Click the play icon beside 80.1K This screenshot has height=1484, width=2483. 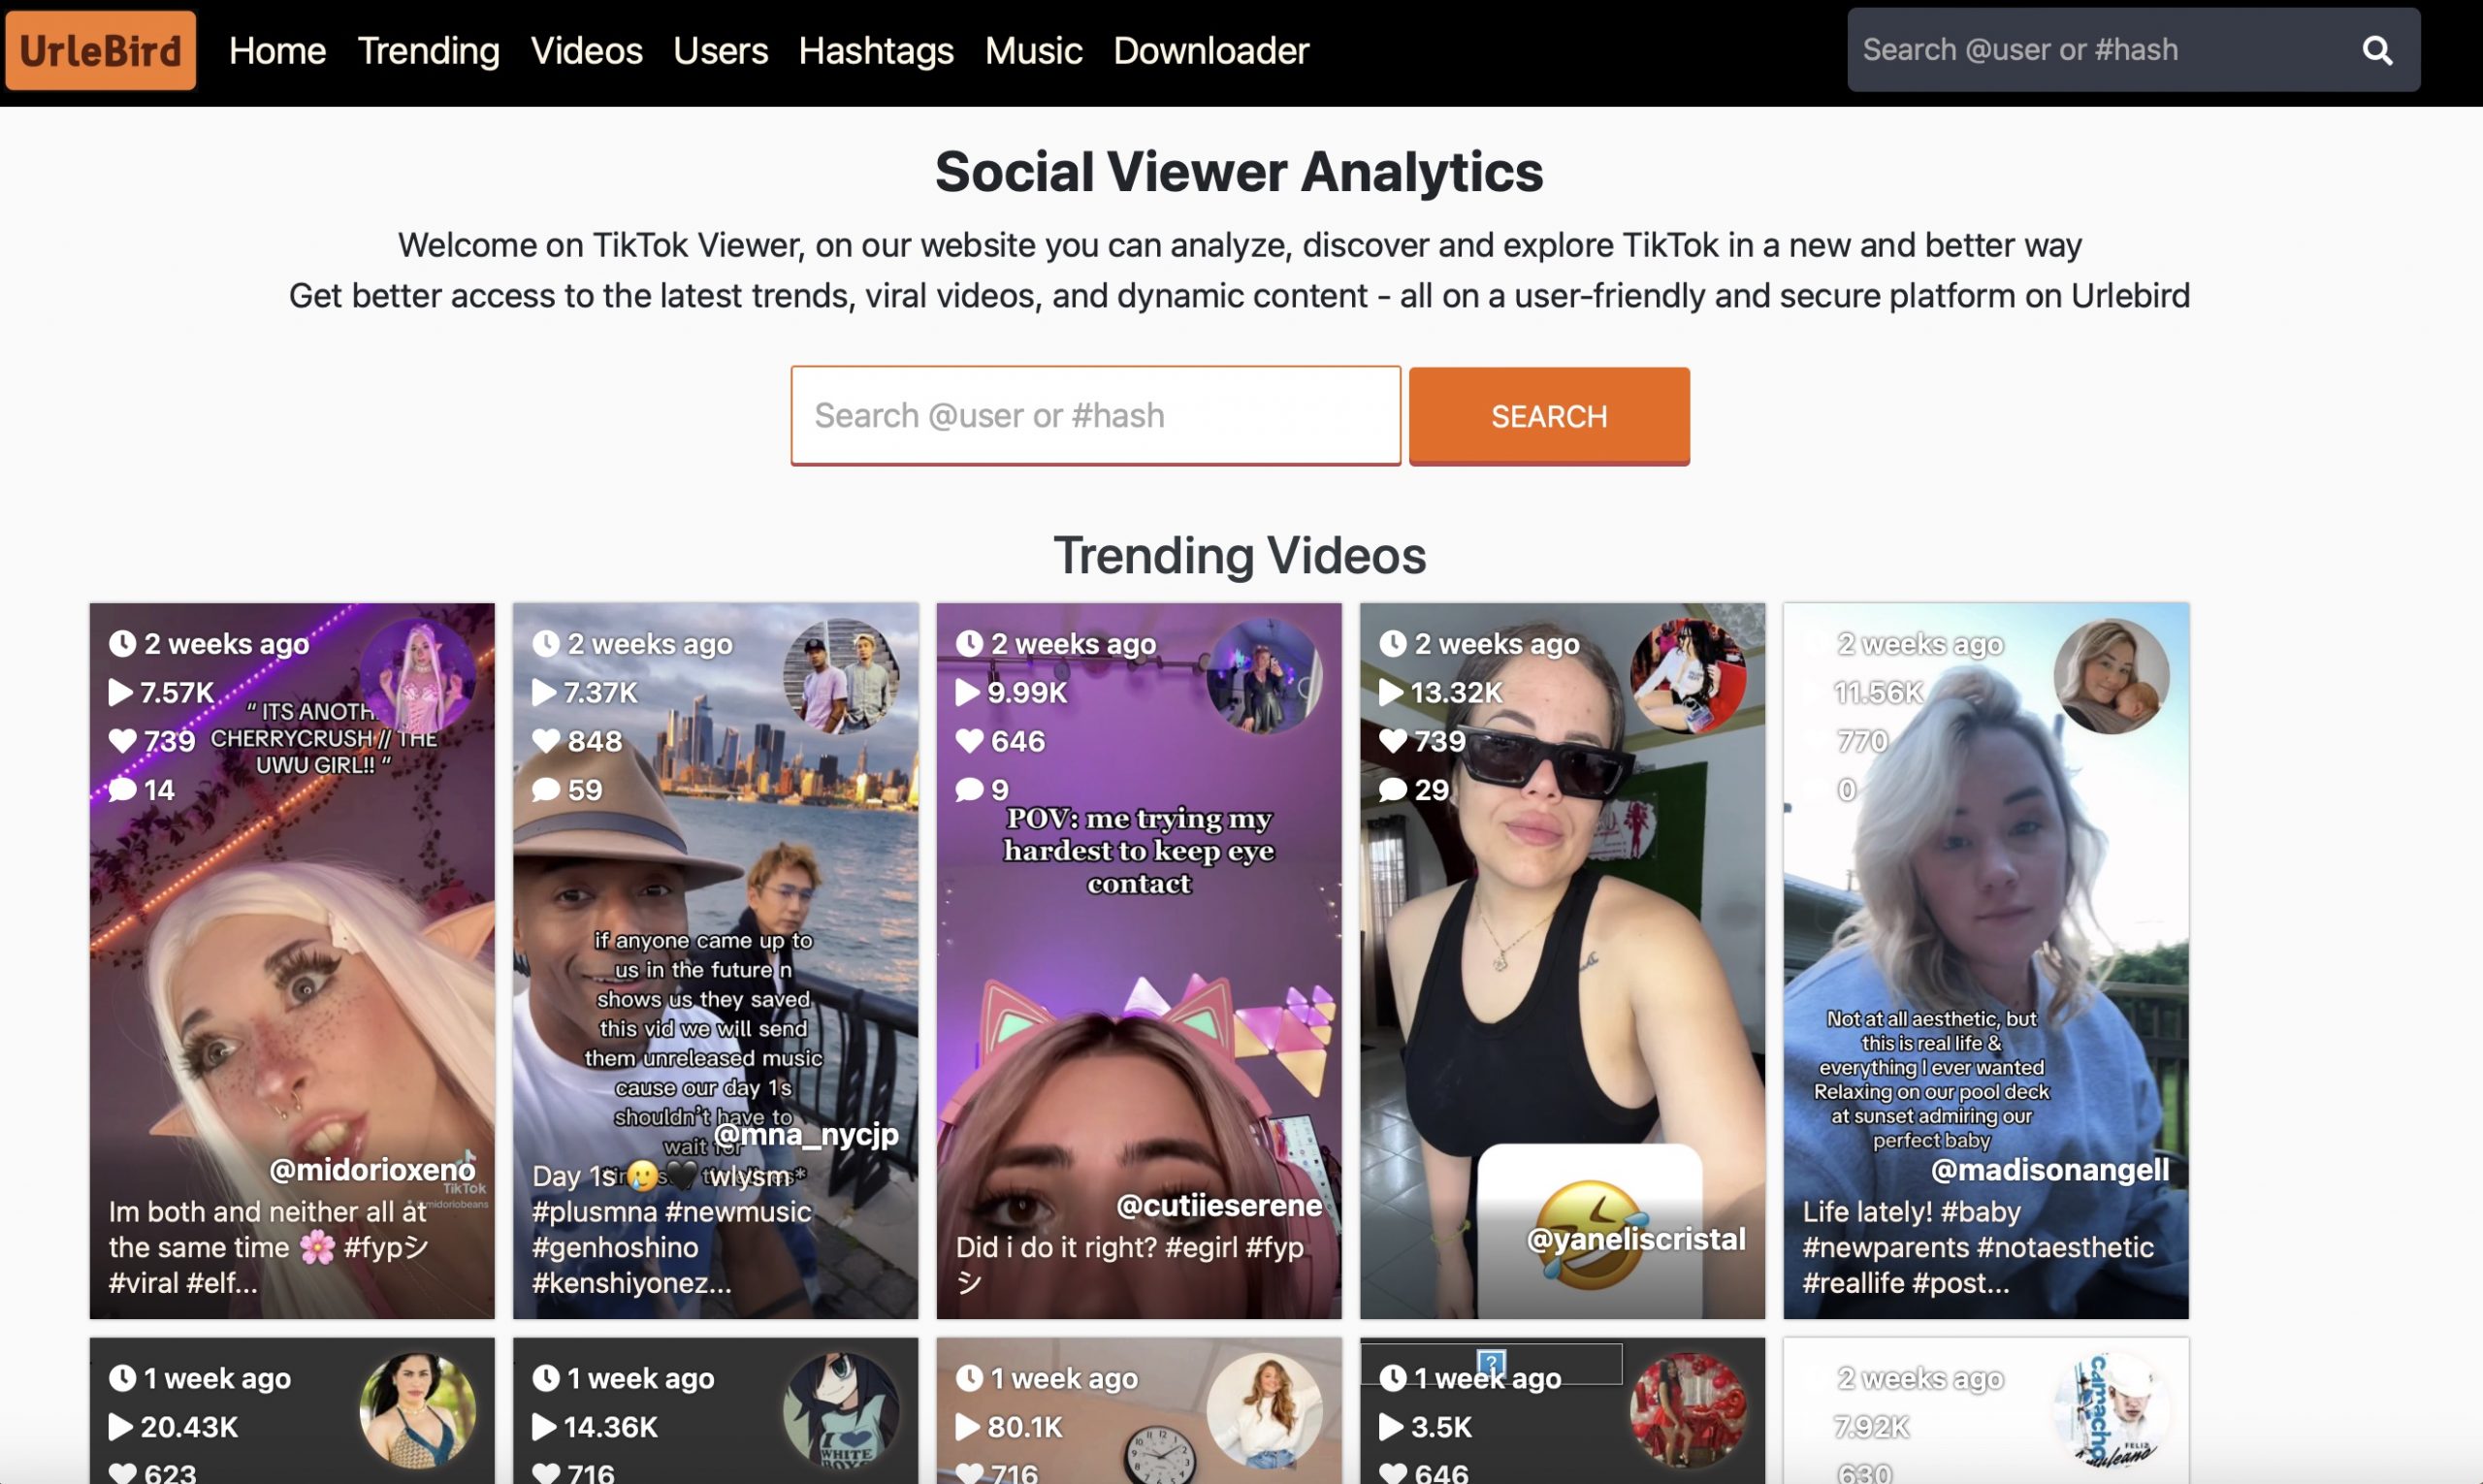(x=967, y=1427)
